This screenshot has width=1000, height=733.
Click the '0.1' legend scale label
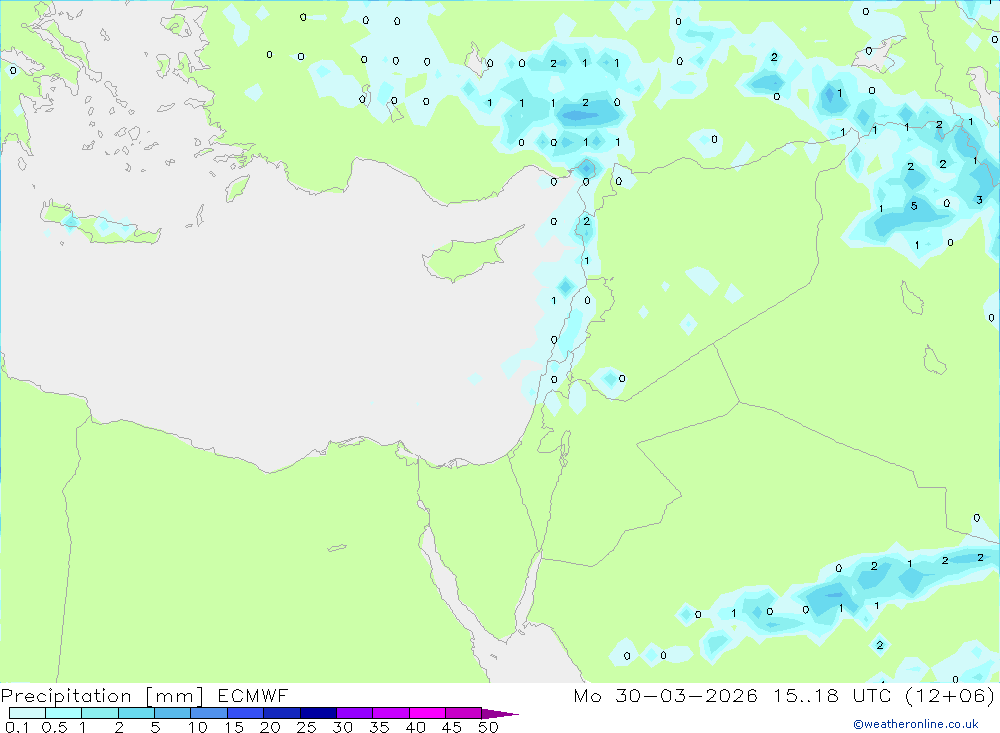tap(17, 727)
